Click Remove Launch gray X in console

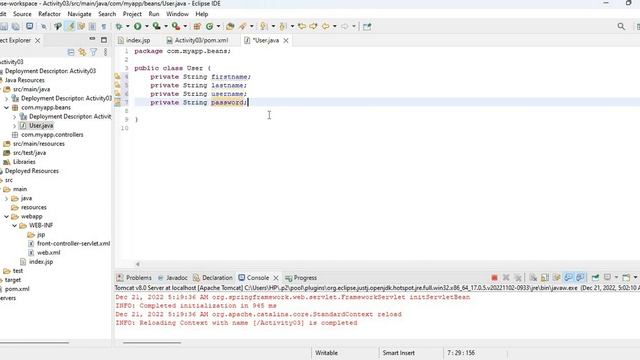[x=506, y=278]
